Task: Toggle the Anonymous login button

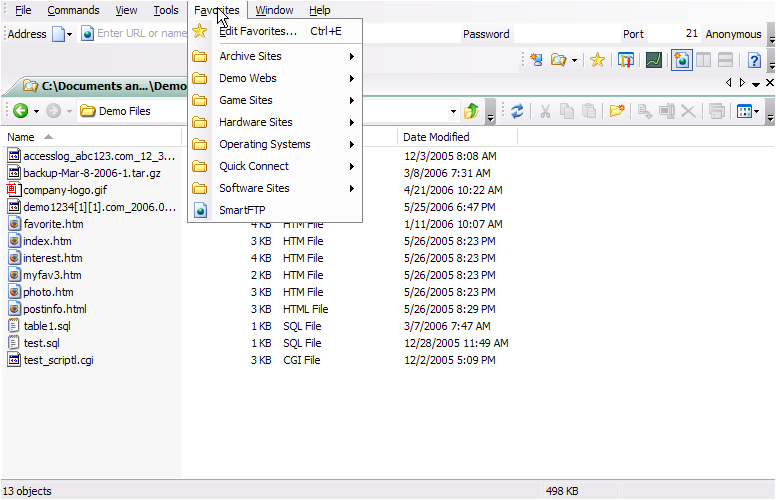Action: coord(733,34)
